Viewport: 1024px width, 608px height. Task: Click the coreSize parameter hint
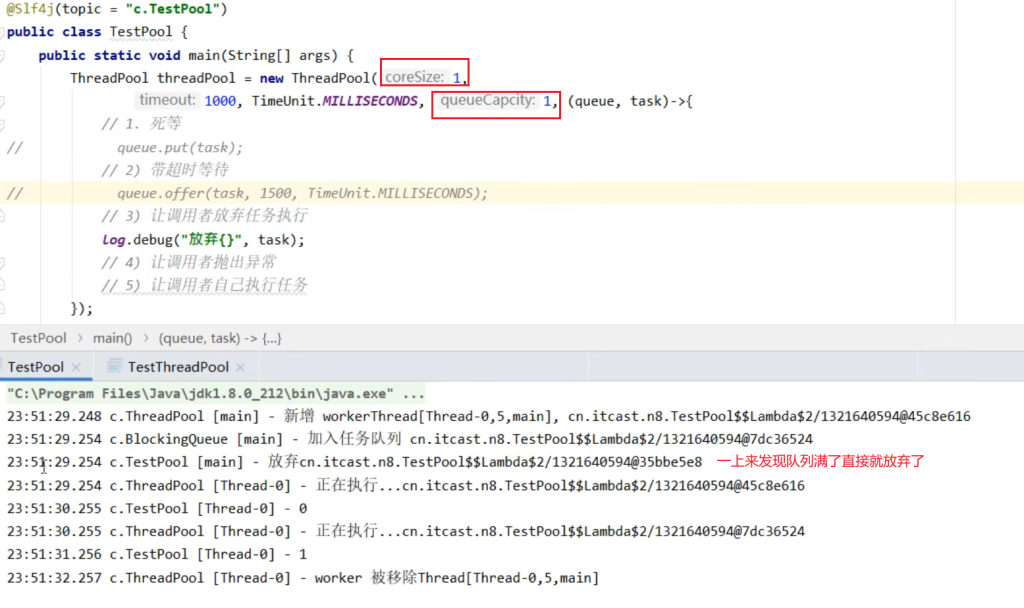414,77
